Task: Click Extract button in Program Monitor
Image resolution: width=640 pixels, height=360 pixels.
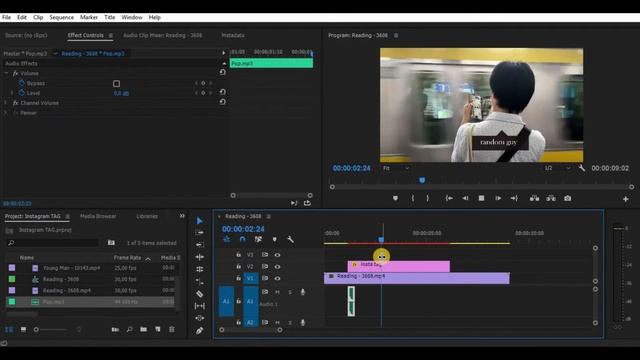Action: (x=551, y=198)
